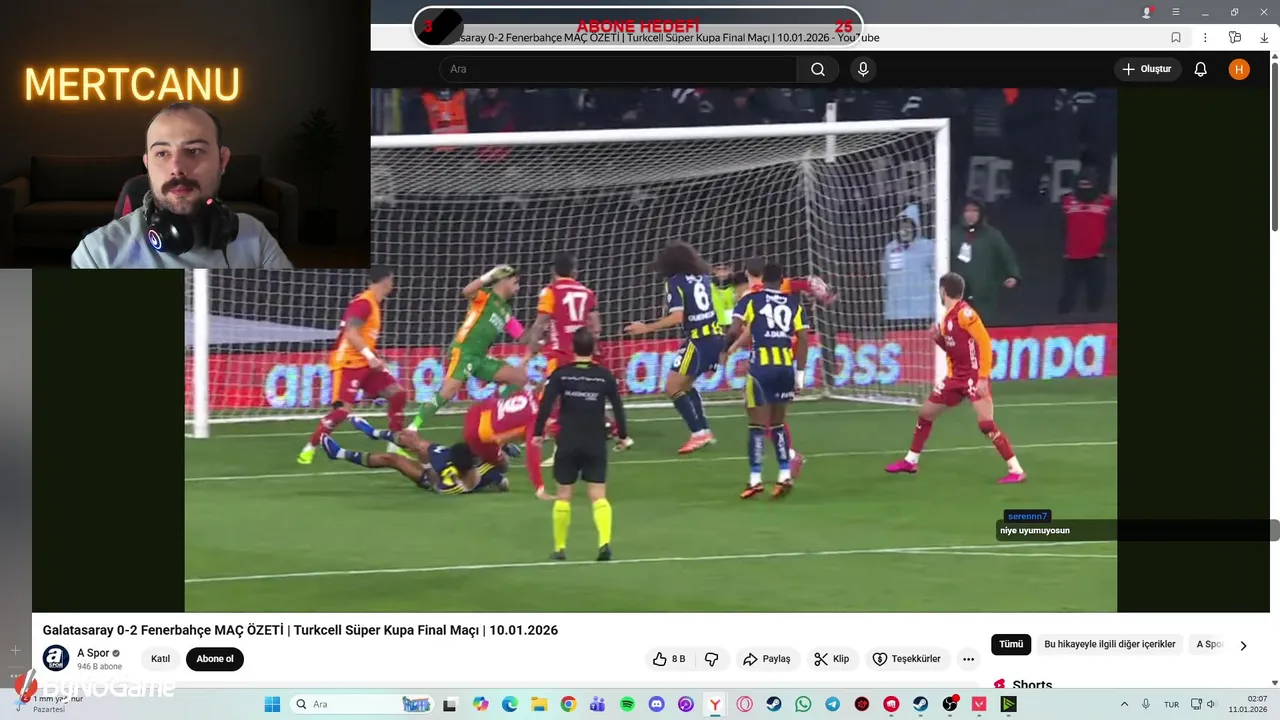Image resolution: width=1280 pixels, height=720 pixels.
Task: Open Telegram from the taskbar
Action: tap(832, 704)
